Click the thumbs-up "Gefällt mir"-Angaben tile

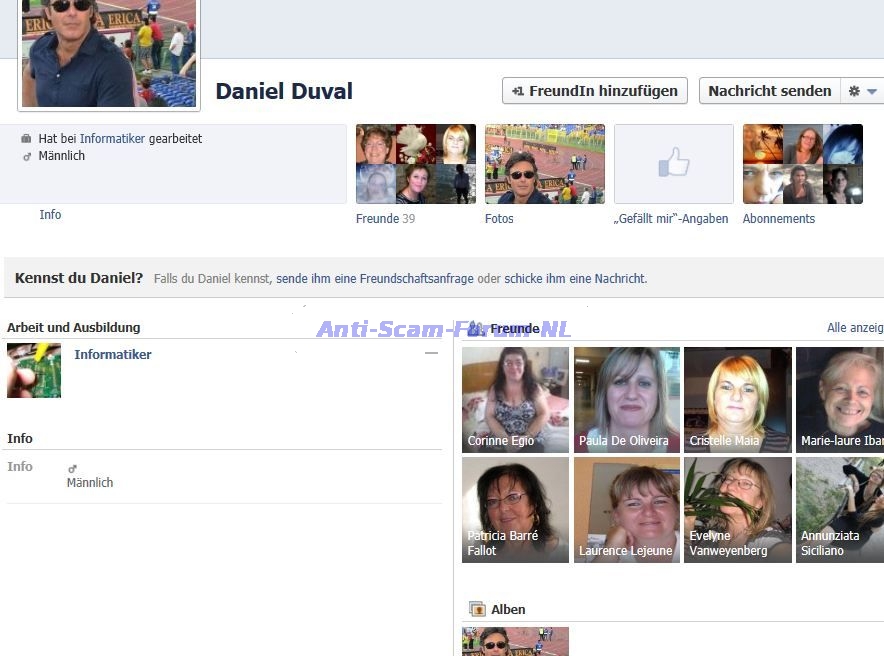(673, 164)
